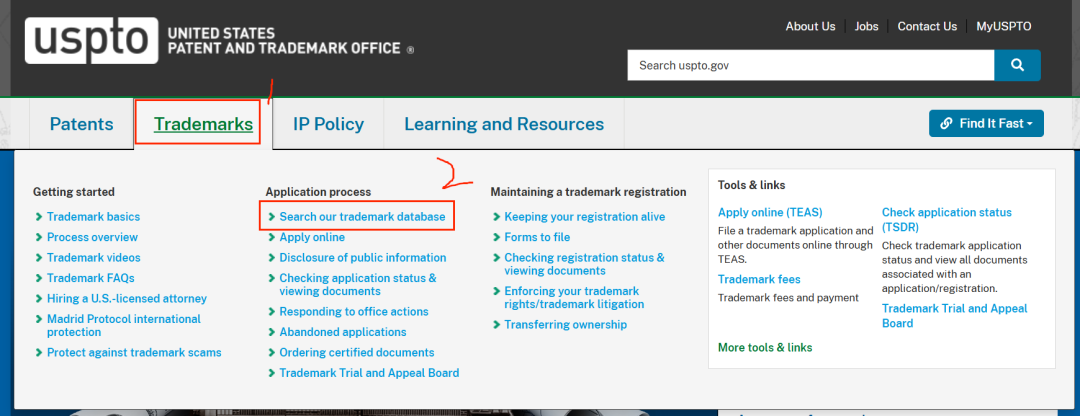Open the Process overview link

pyautogui.click(x=92, y=237)
